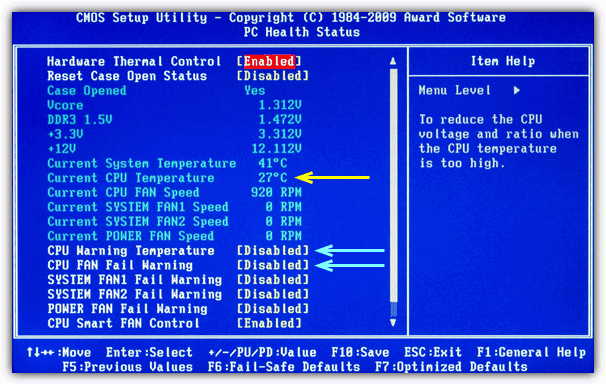Select the CPU Smart FAN Control label

tap(123, 323)
